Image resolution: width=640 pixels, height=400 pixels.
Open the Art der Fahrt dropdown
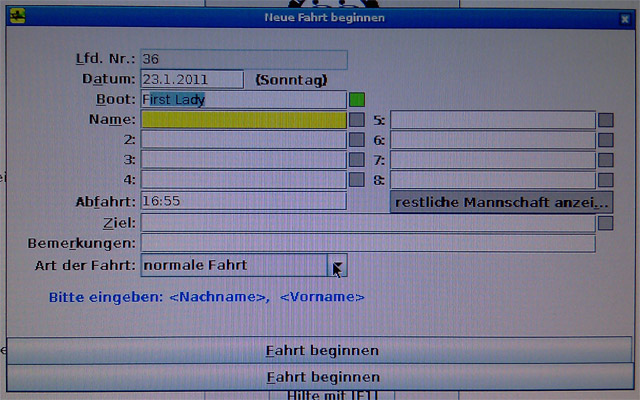coord(338,265)
